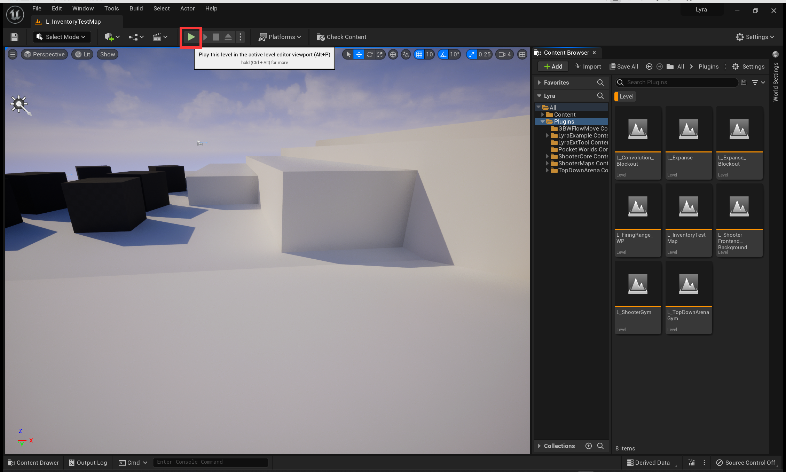786x472 pixels.
Task: Toggle the Level filter chip
Action: point(625,96)
